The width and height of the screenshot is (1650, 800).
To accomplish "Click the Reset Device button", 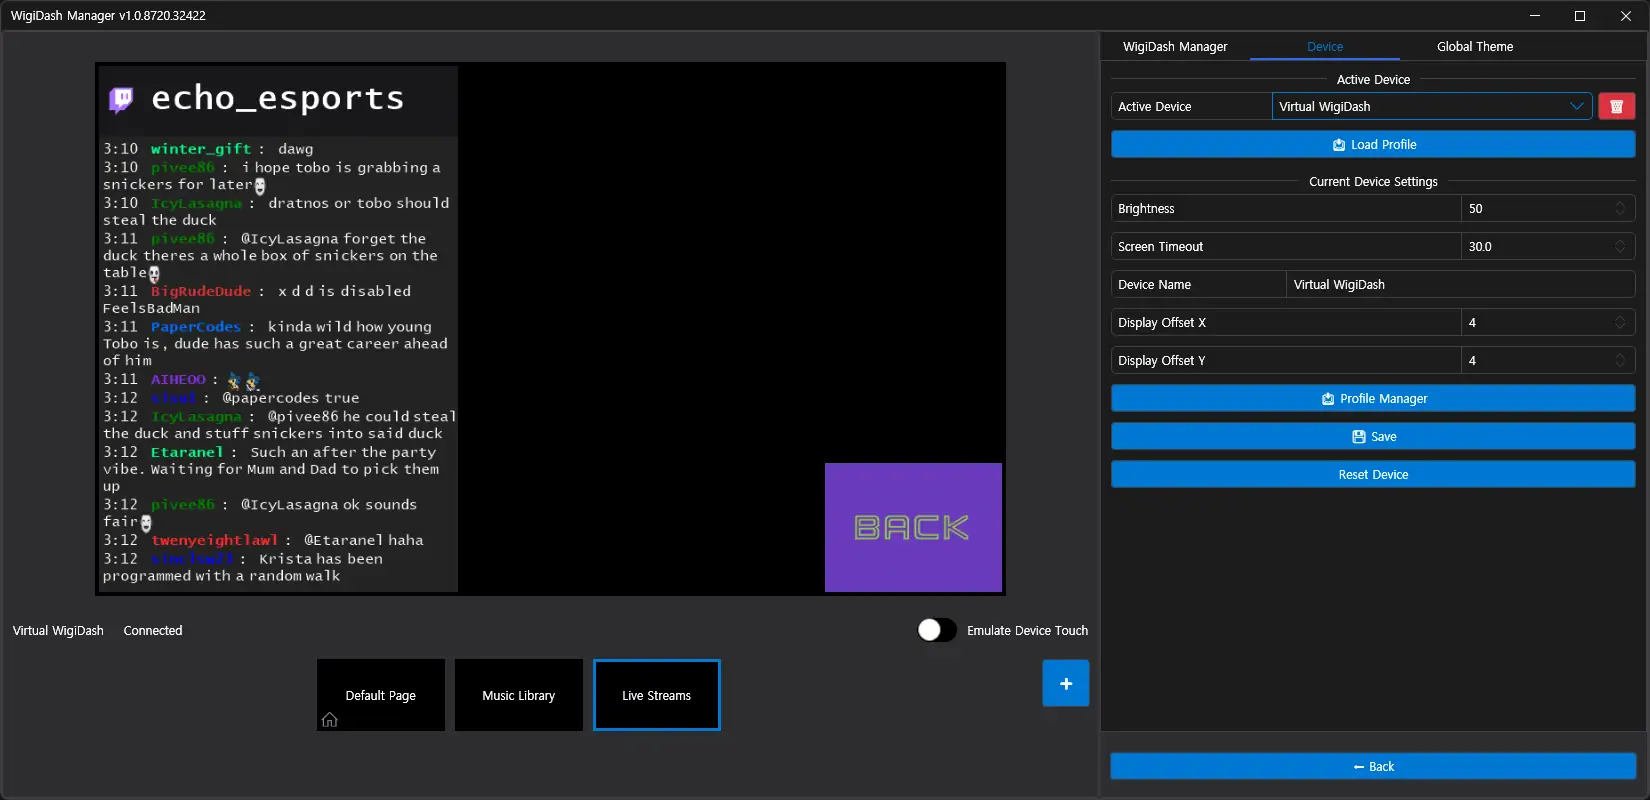I will [x=1373, y=475].
